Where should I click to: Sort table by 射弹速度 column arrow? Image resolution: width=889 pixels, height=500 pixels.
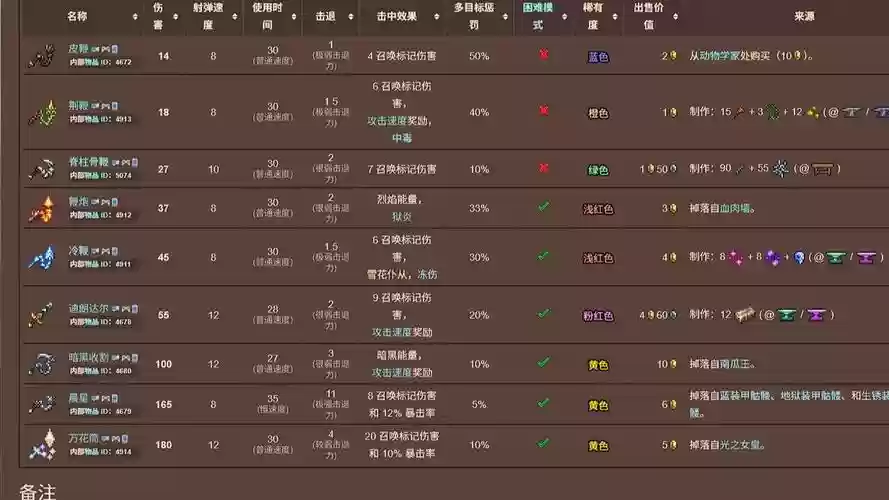pos(234,17)
